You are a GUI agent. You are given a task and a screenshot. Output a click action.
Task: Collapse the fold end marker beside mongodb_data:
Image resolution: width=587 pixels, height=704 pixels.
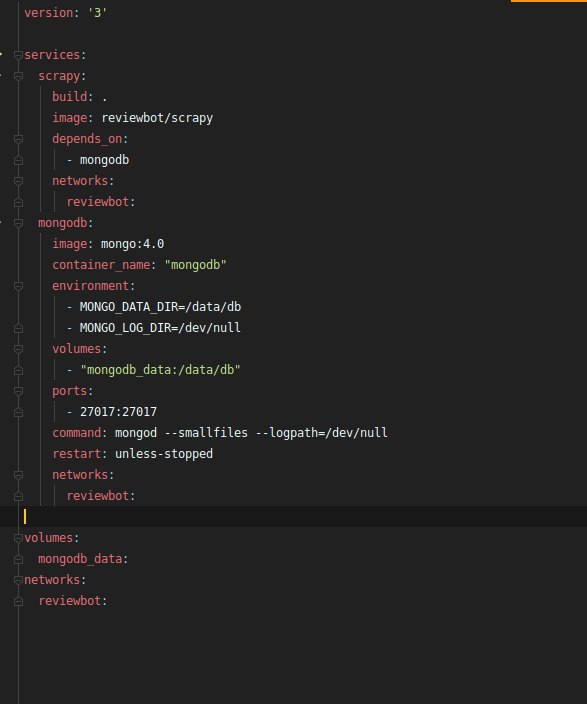click(x=18, y=559)
